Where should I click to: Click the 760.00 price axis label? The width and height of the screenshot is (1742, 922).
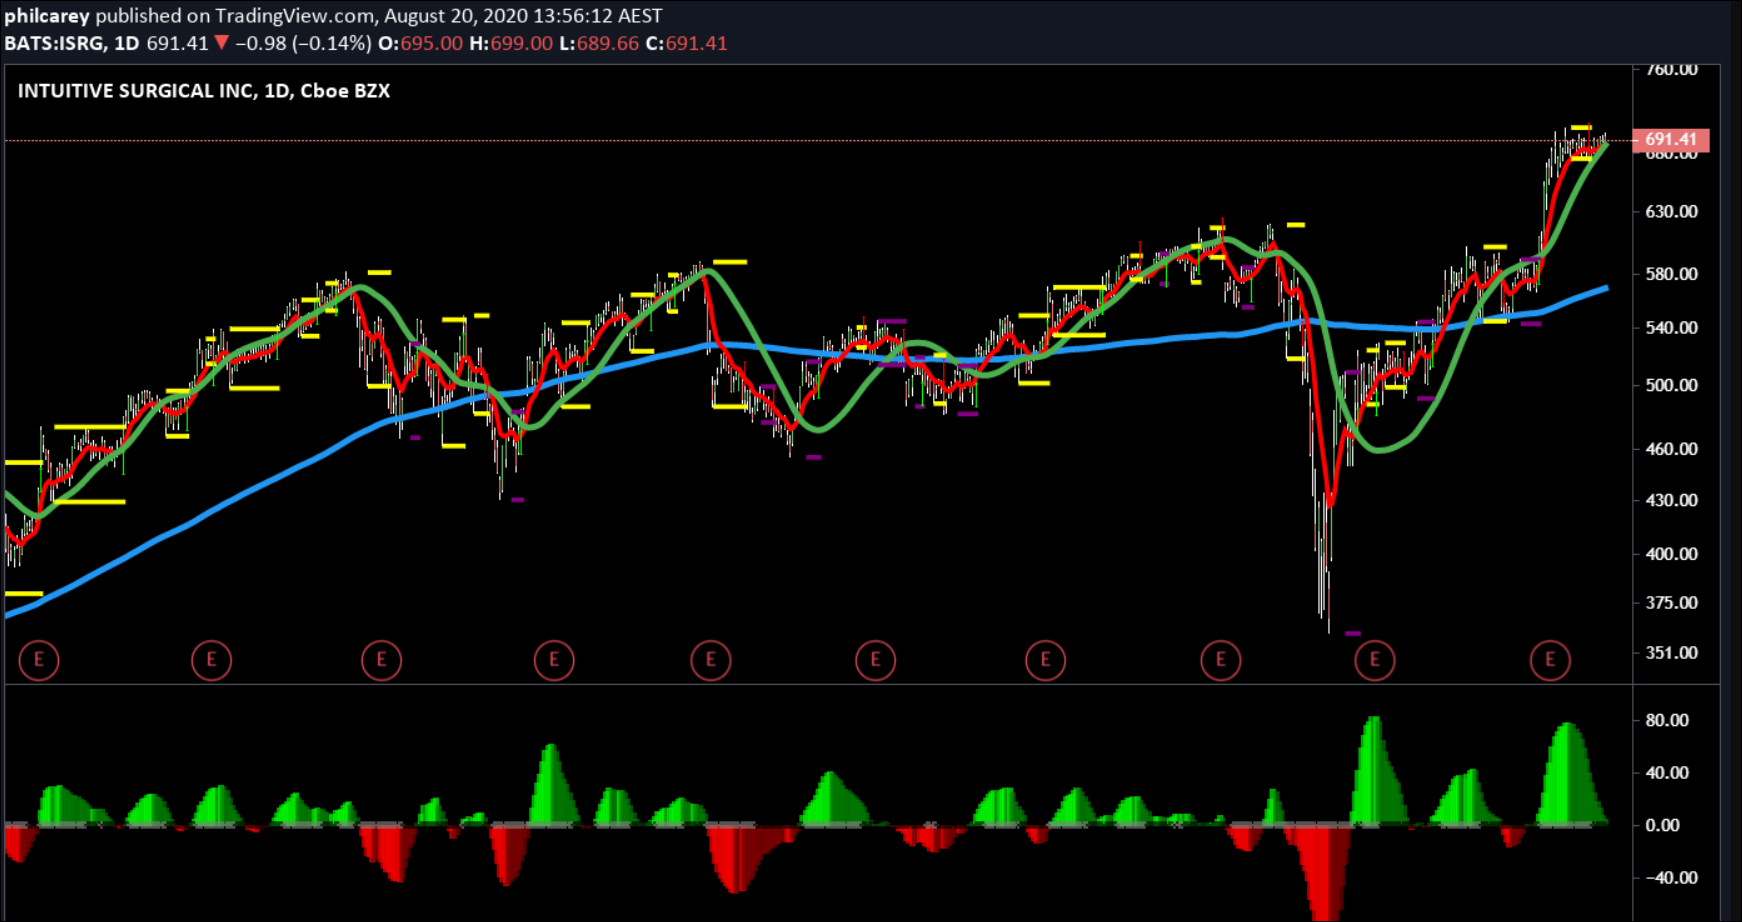point(1672,69)
